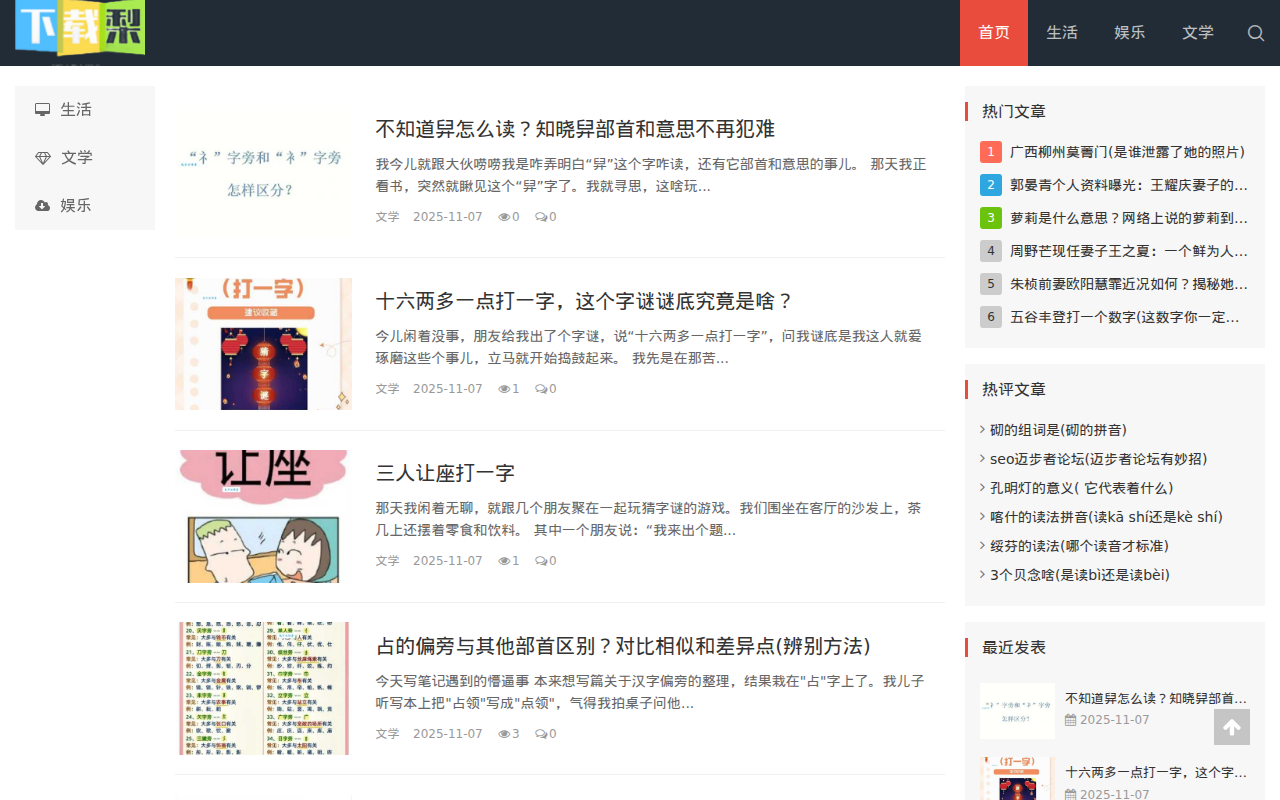Open the comment bubble icon on 十六两多一点打一字

pos(540,388)
